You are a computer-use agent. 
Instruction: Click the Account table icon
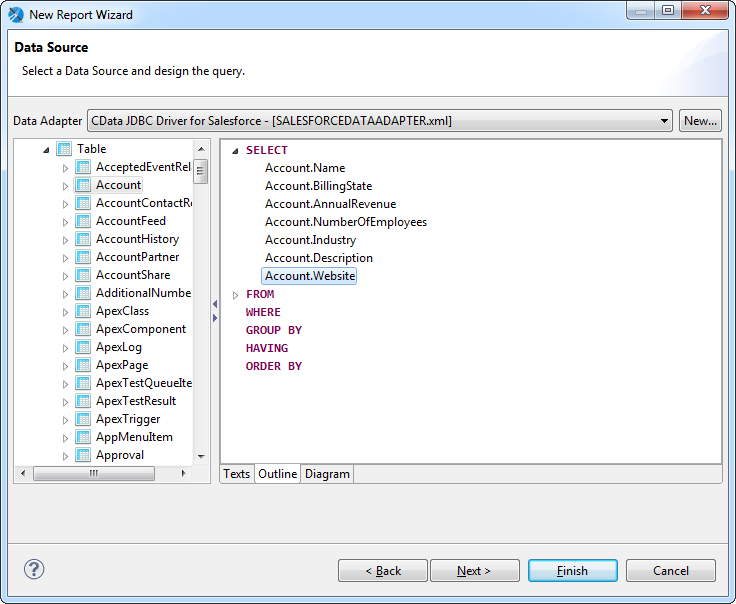coord(83,185)
